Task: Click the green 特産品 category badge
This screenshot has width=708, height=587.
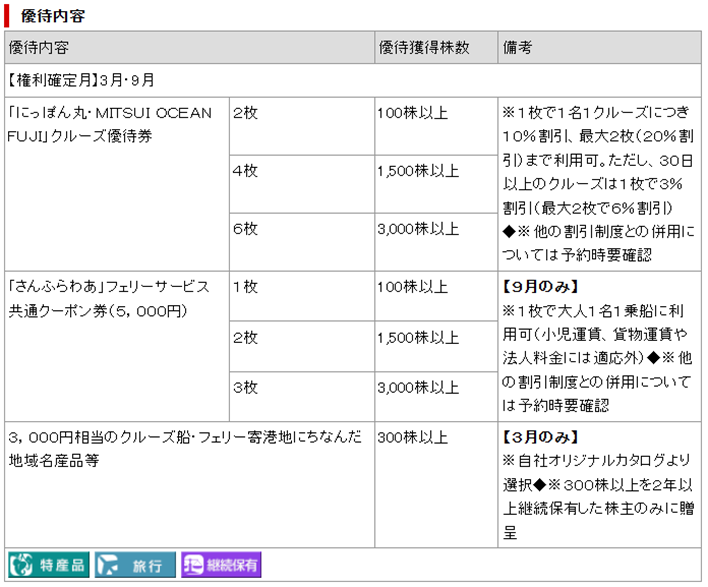Action: click(x=49, y=565)
